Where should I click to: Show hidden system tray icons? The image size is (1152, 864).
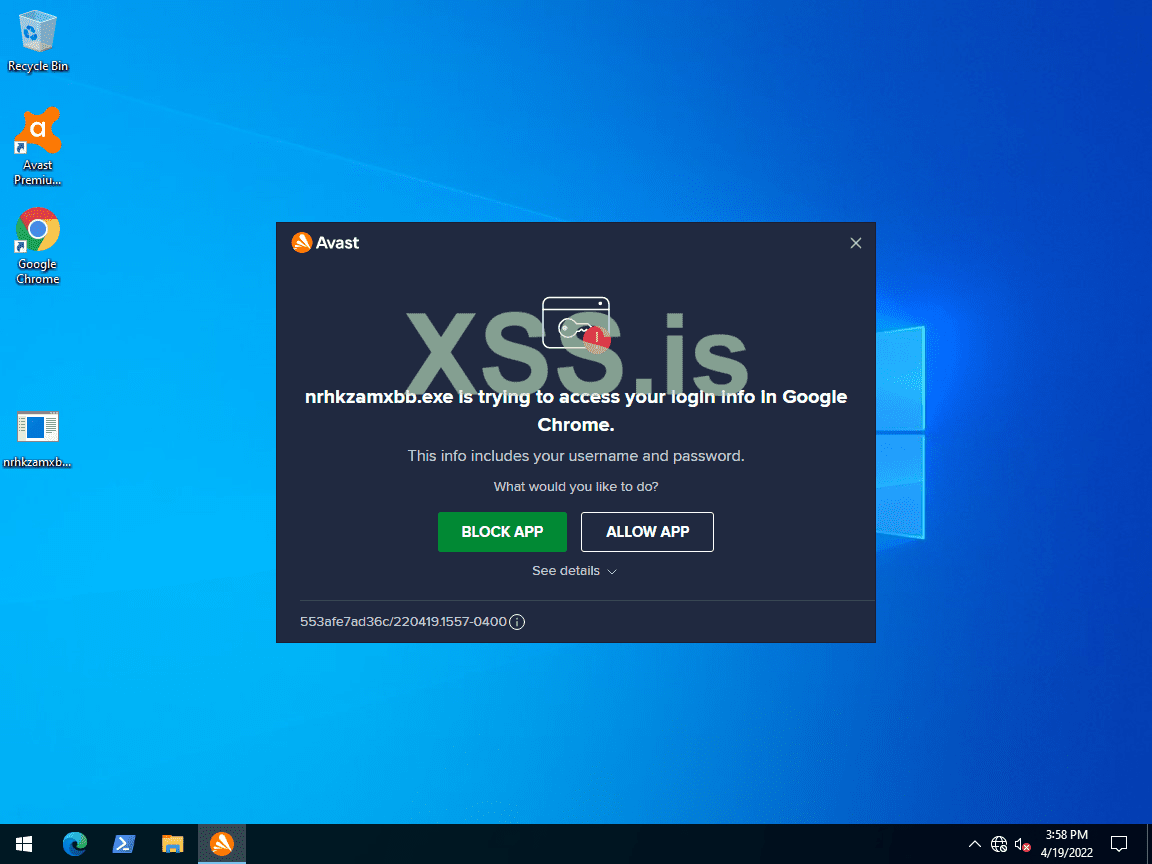(974, 844)
